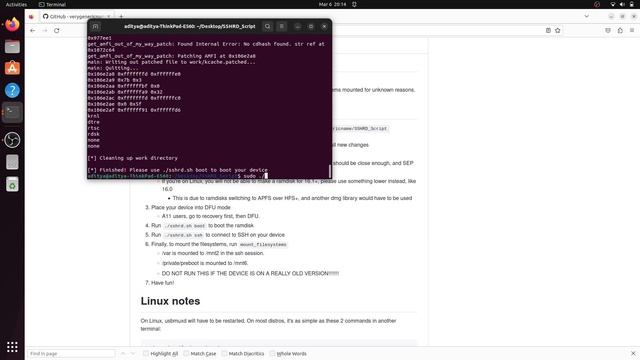Open Firefox Pocket shield icon
The image size is (640, 360).
608,30
